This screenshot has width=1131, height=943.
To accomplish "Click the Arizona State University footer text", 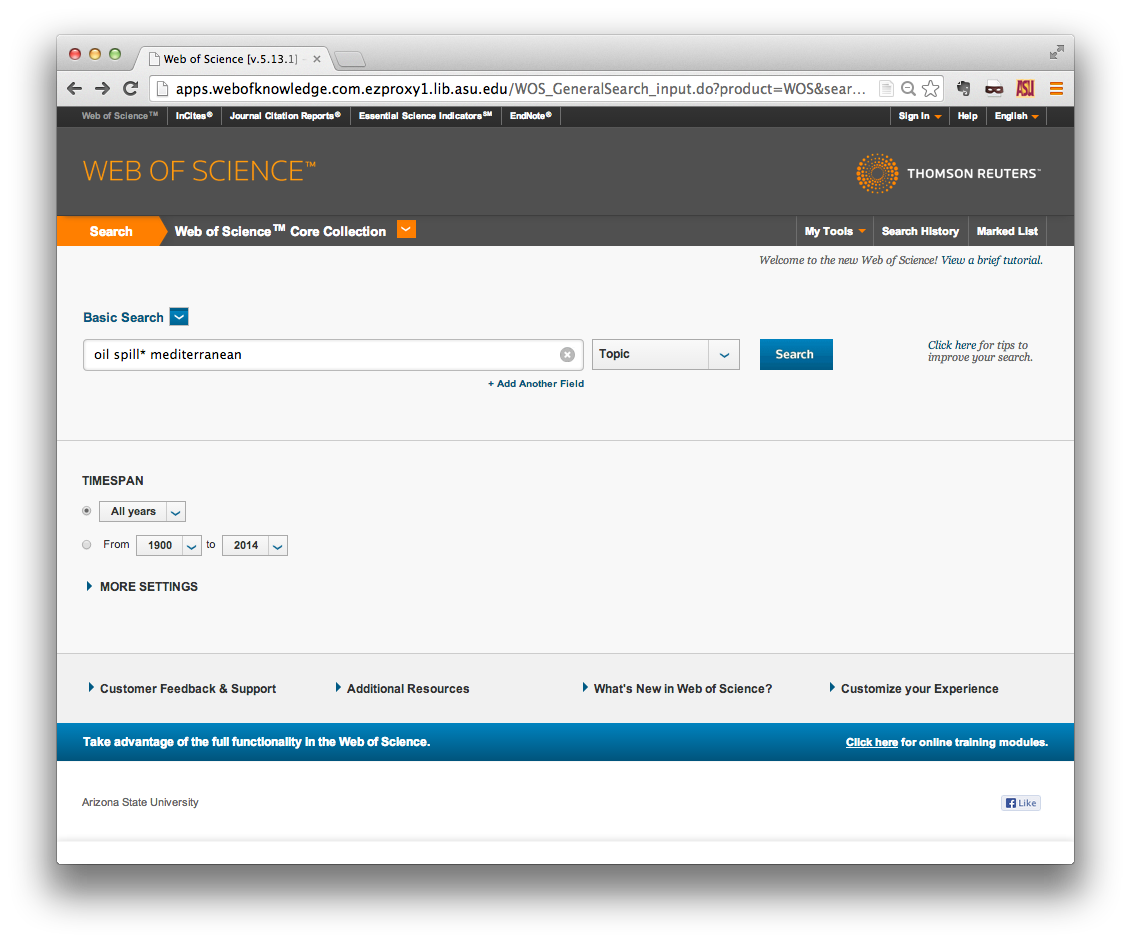I will pyautogui.click(x=140, y=802).
